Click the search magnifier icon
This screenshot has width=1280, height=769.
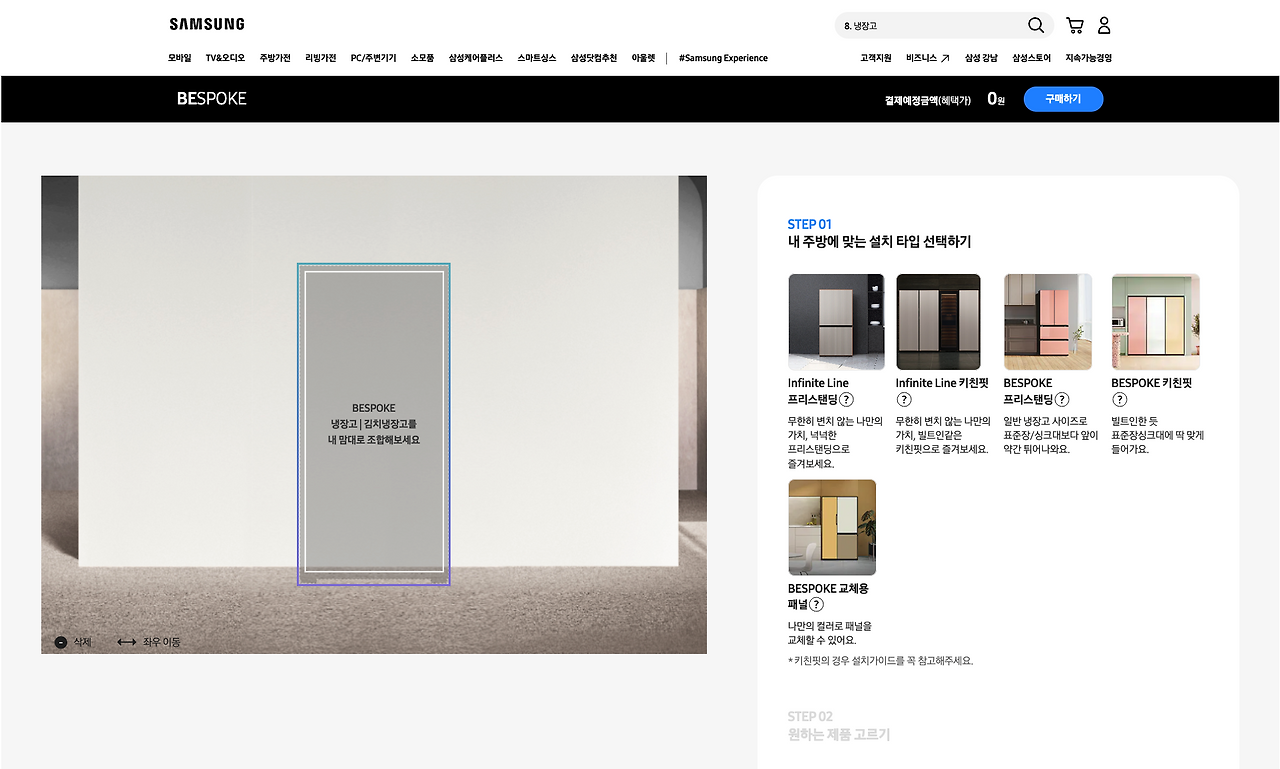pos(1036,25)
